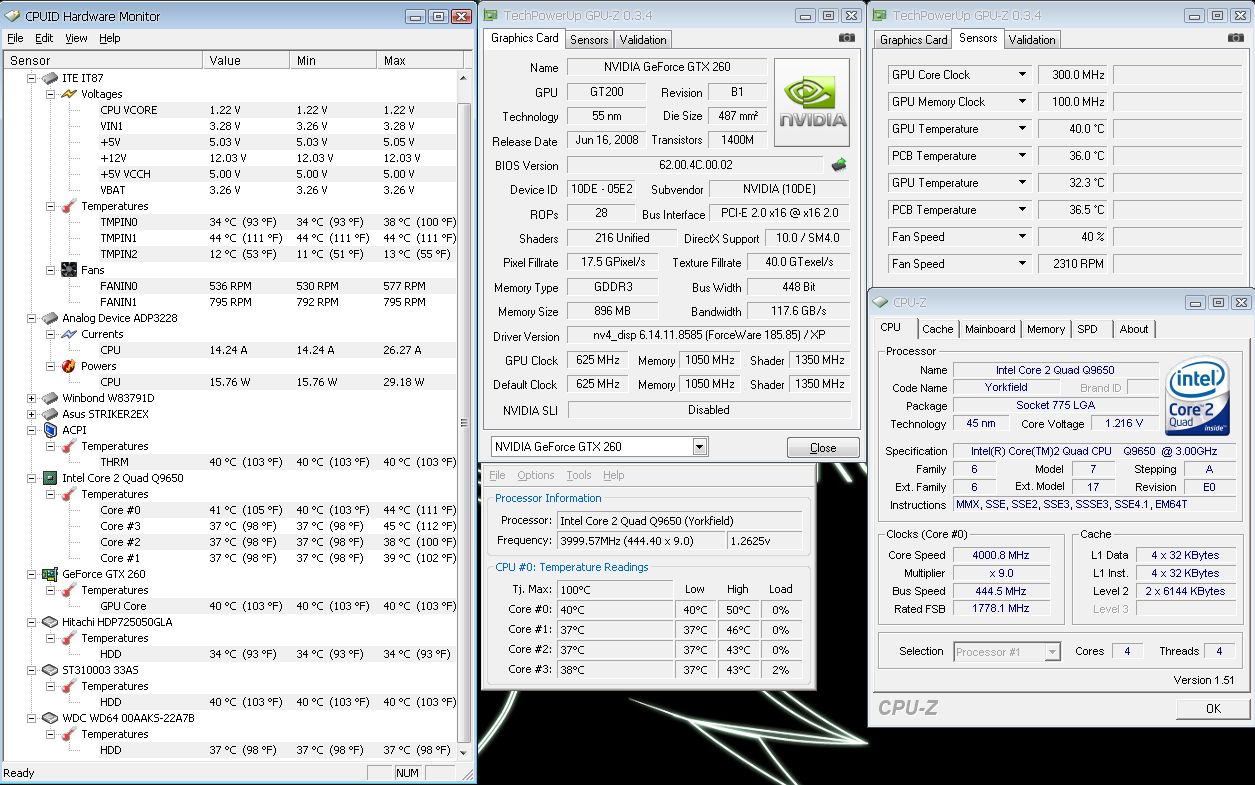Image resolution: width=1255 pixels, height=785 pixels.
Task: Click the GPU-Z screenshot camera icon in Graphics Card window
Action: (x=847, y=38)
